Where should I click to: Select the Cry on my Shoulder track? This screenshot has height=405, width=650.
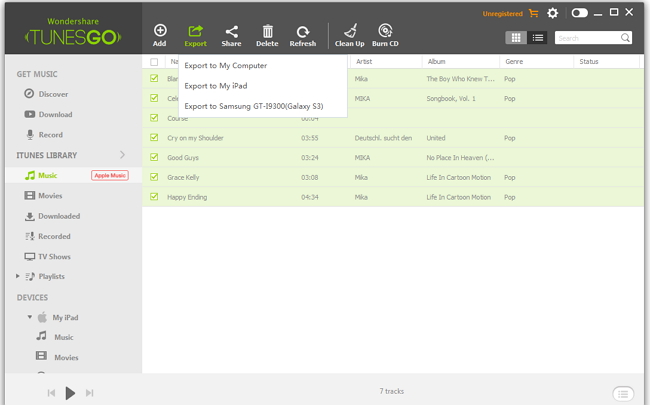pyautogui.click(x=195, y=138)
